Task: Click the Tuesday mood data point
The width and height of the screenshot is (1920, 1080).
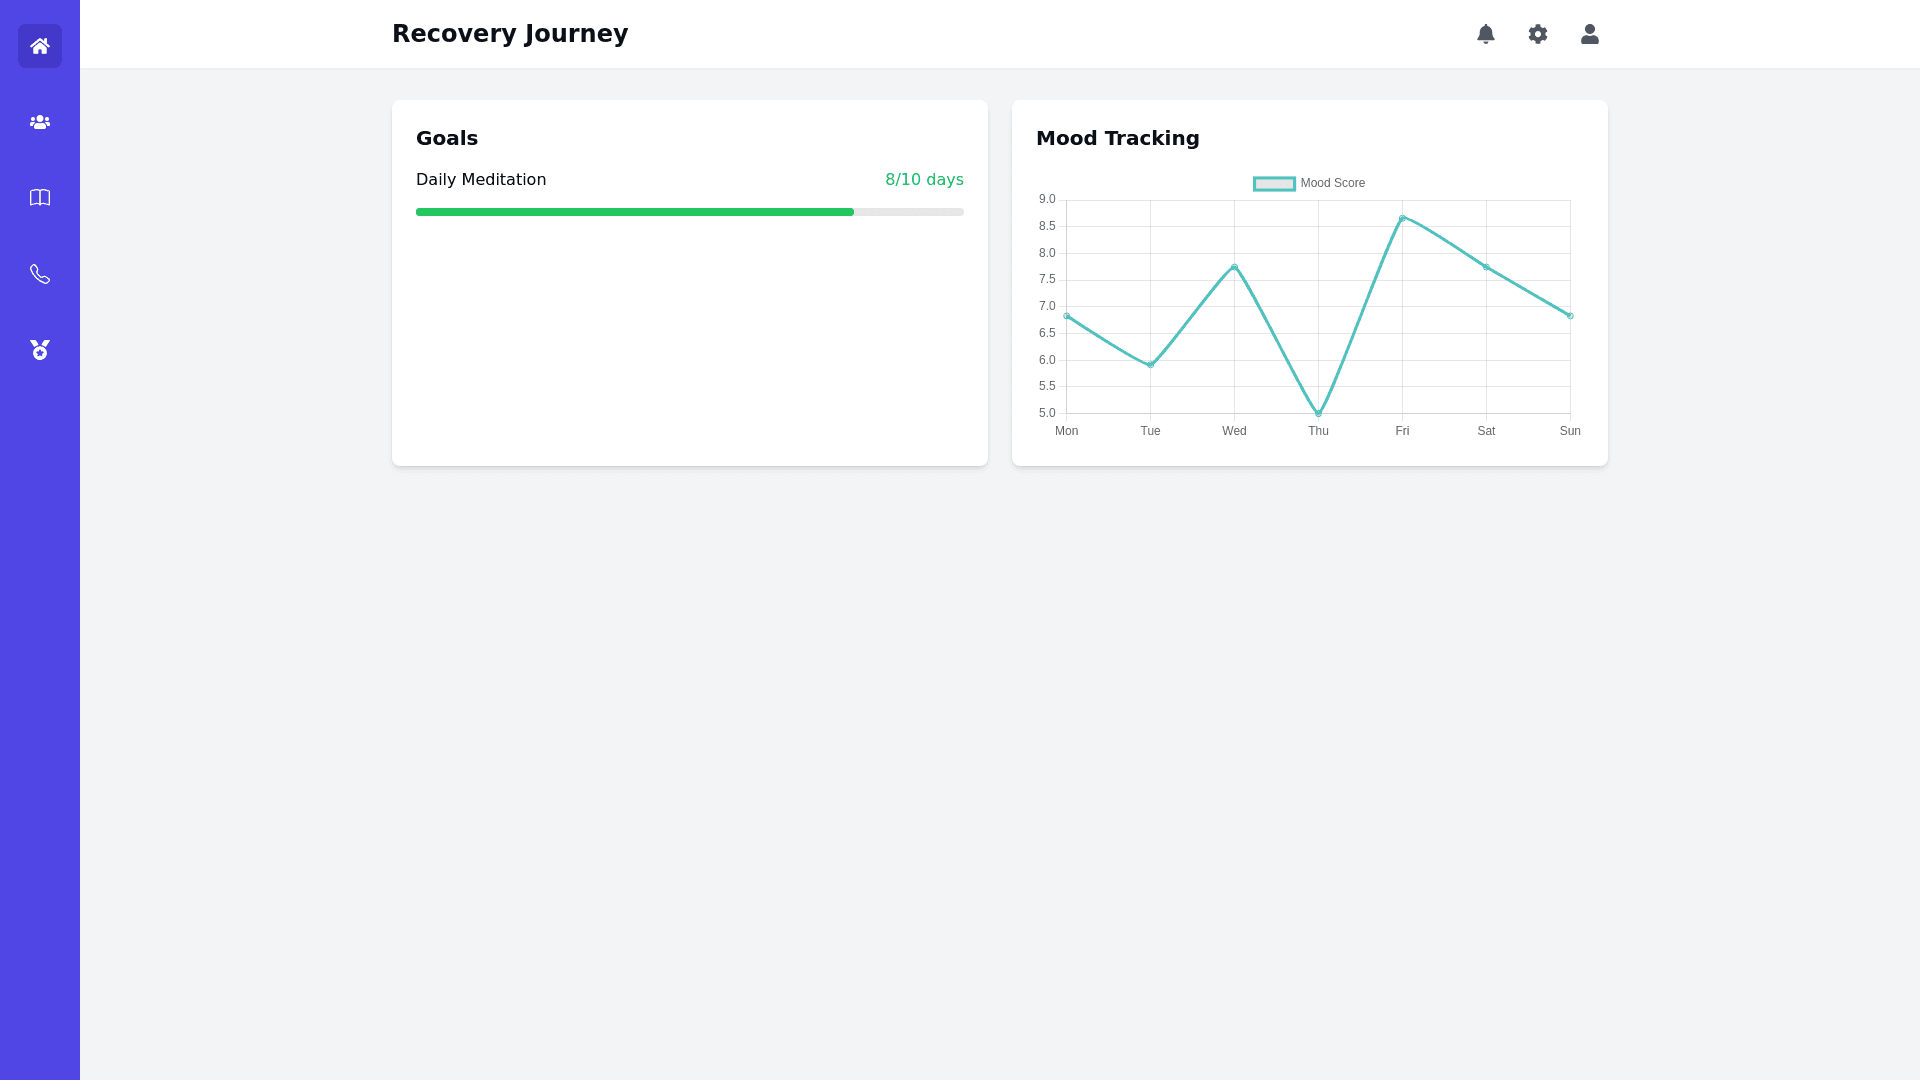Action: tap(1151, 365)
